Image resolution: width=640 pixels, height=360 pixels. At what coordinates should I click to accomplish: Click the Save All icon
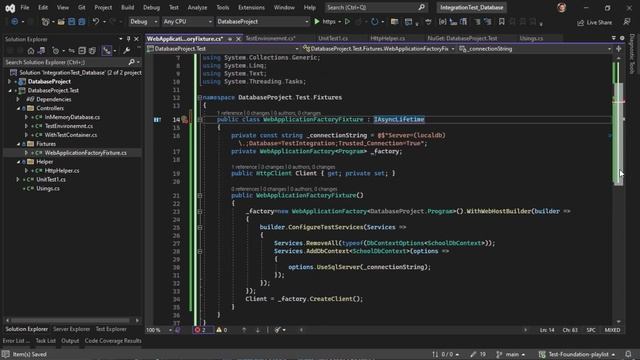click(82, 22)
